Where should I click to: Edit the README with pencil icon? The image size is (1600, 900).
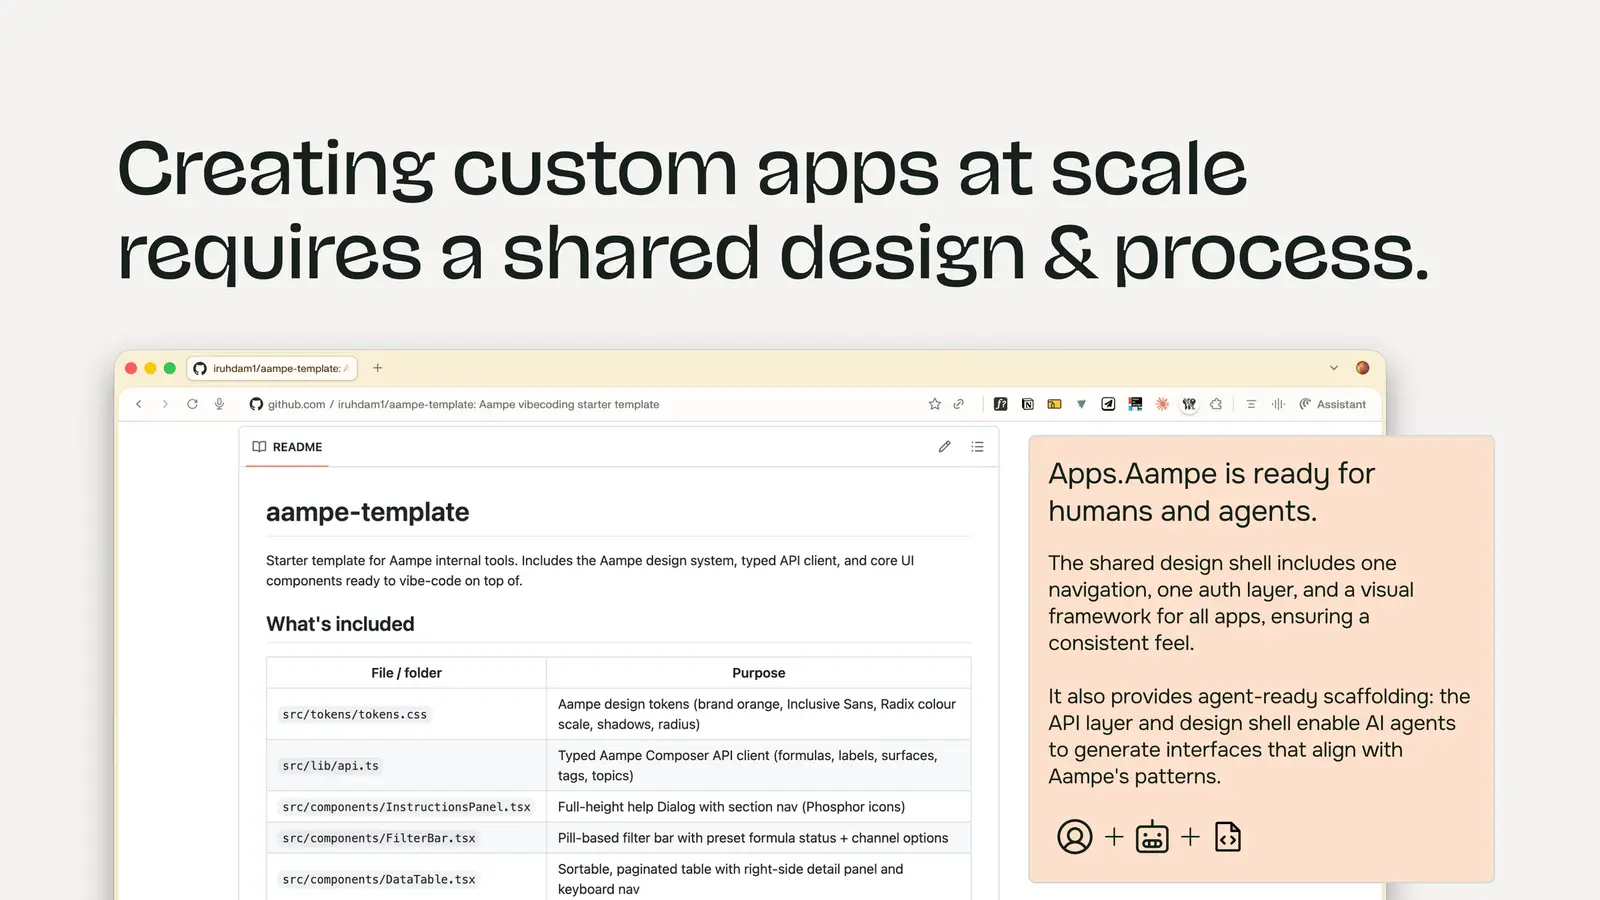tap(944, 447)
